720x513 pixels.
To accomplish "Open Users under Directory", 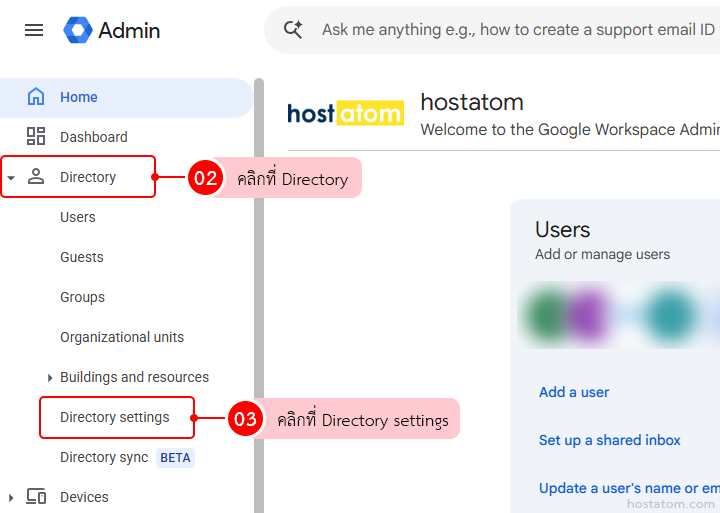I will pyautogui.click(x=78, y=217).
